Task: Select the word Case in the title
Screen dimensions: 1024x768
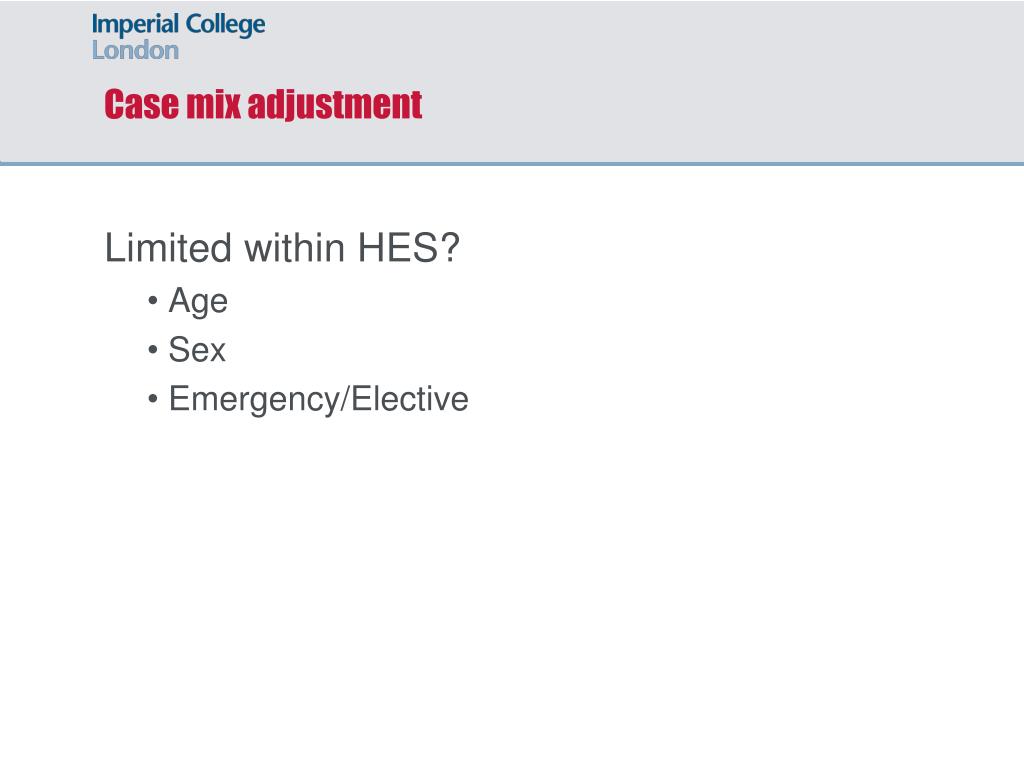Action: click(141, 104)
